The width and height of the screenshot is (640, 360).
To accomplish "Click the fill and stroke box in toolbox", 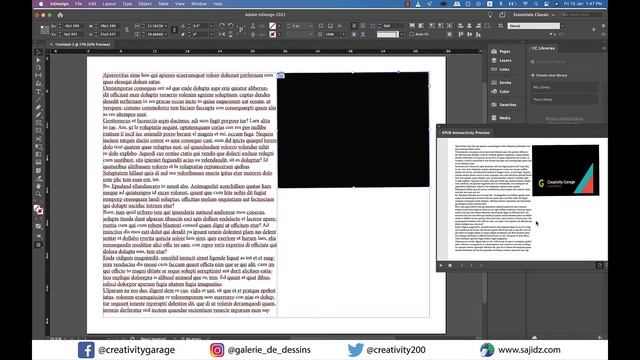I will coord(38,209).
